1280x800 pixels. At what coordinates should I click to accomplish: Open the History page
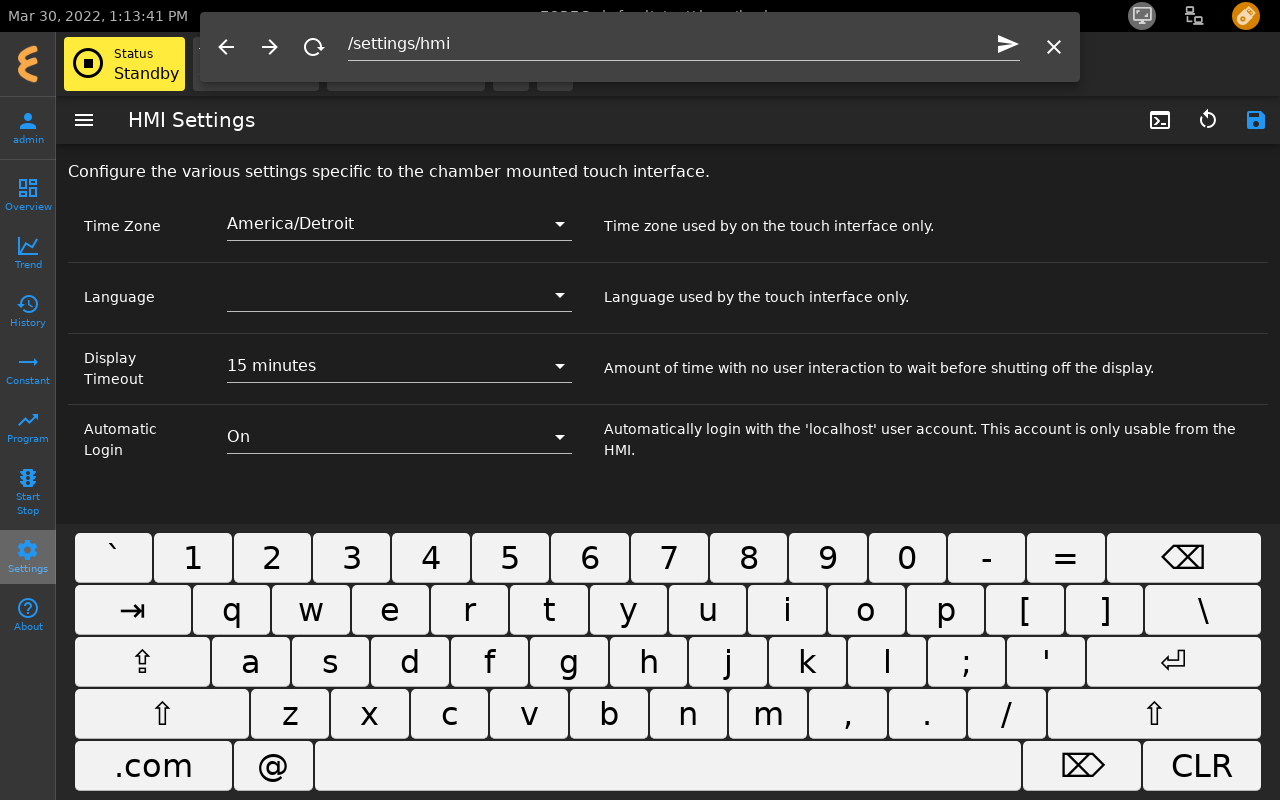[x=28, y=311]
